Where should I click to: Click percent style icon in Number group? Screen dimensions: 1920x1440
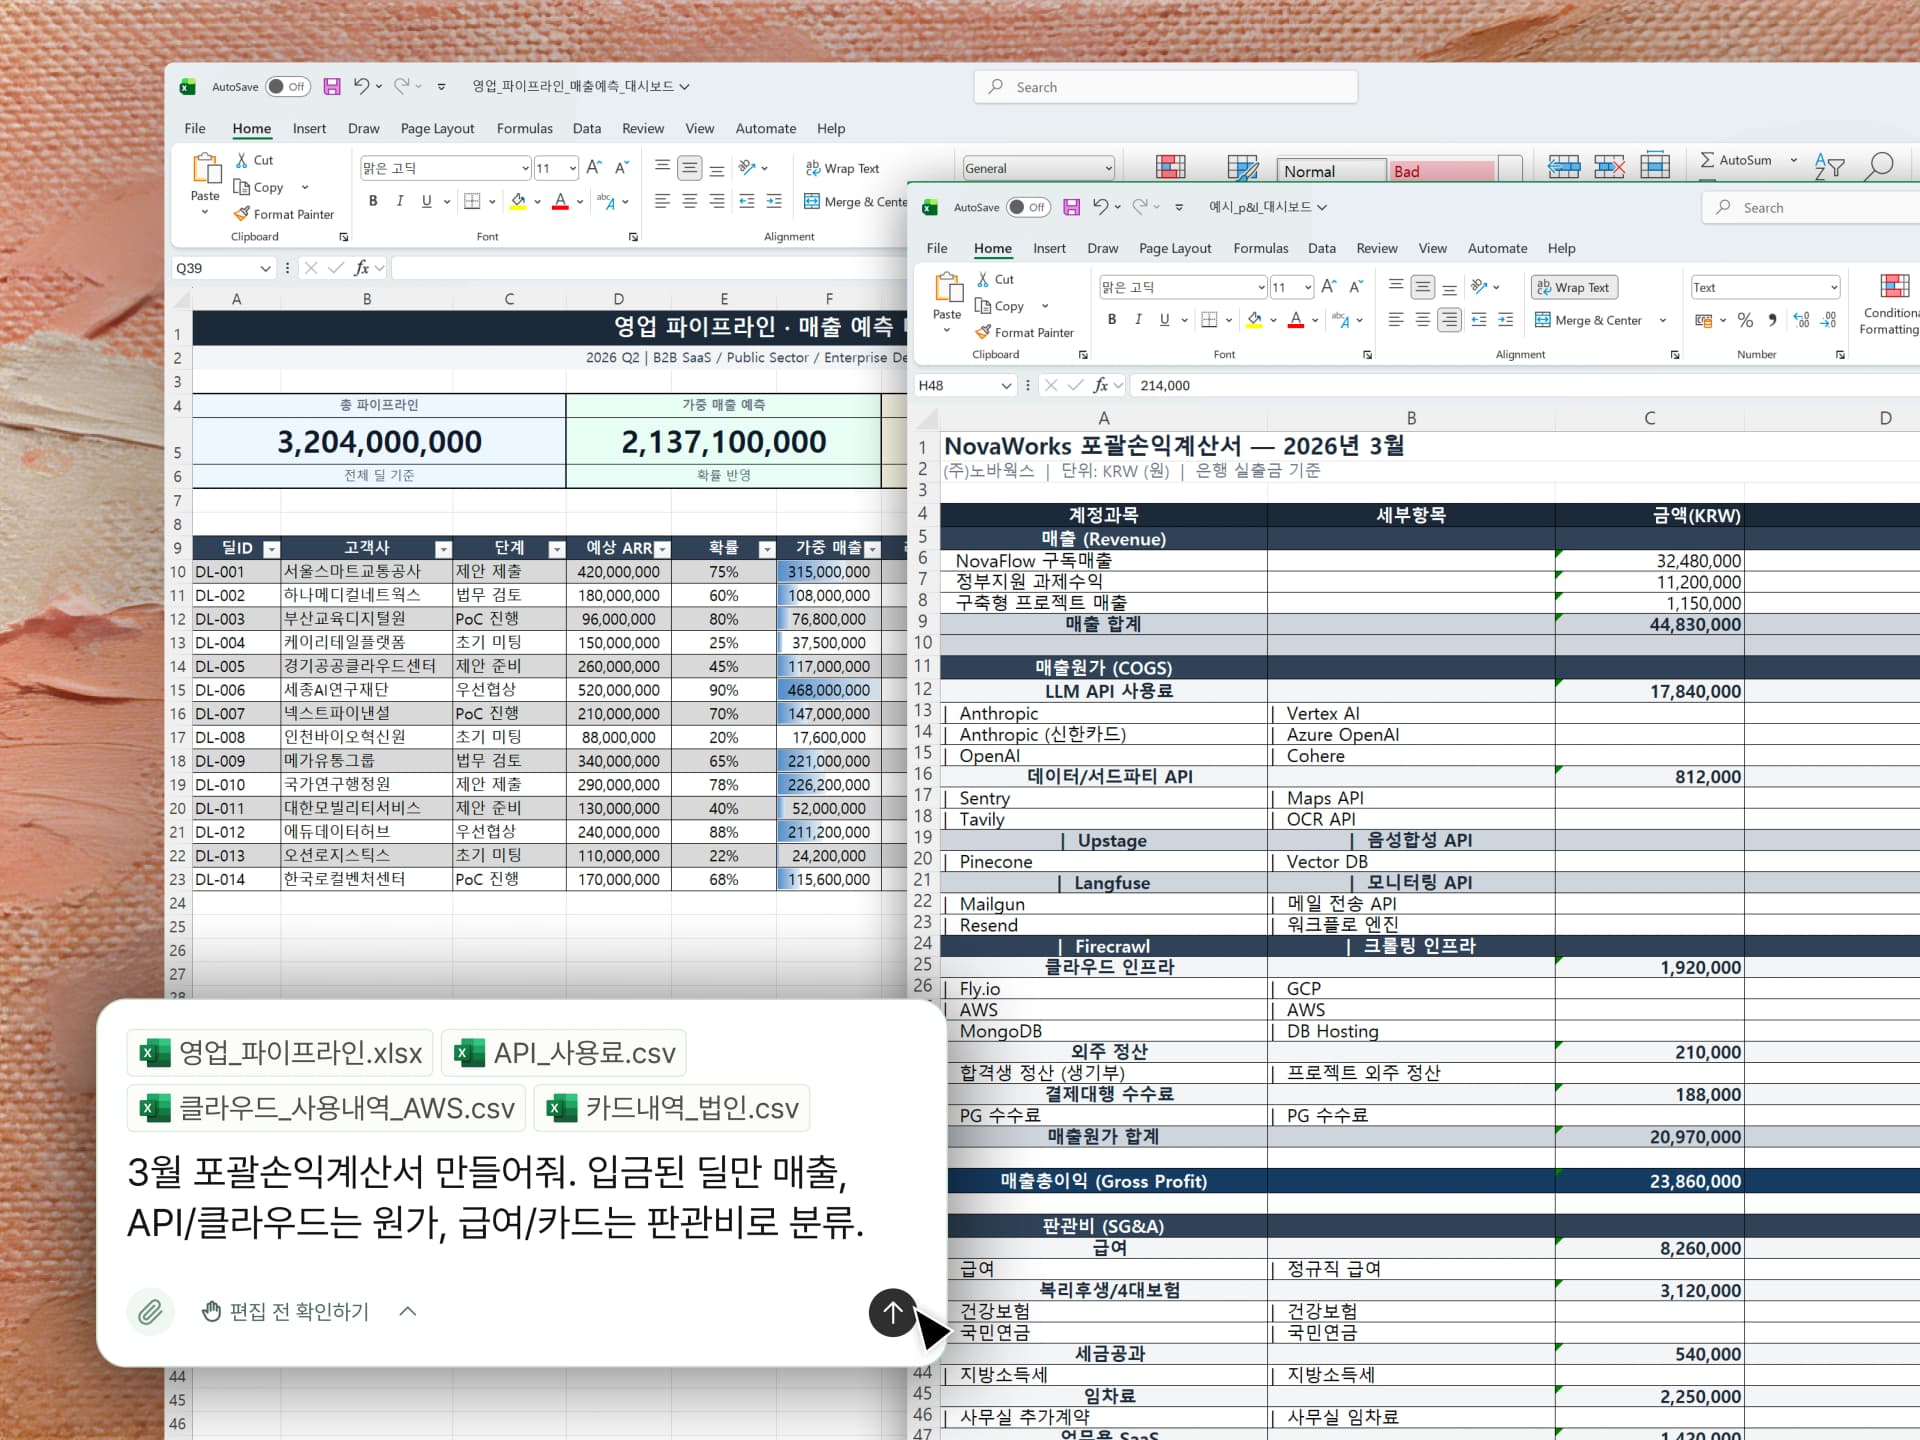[x=1745, y=320]
